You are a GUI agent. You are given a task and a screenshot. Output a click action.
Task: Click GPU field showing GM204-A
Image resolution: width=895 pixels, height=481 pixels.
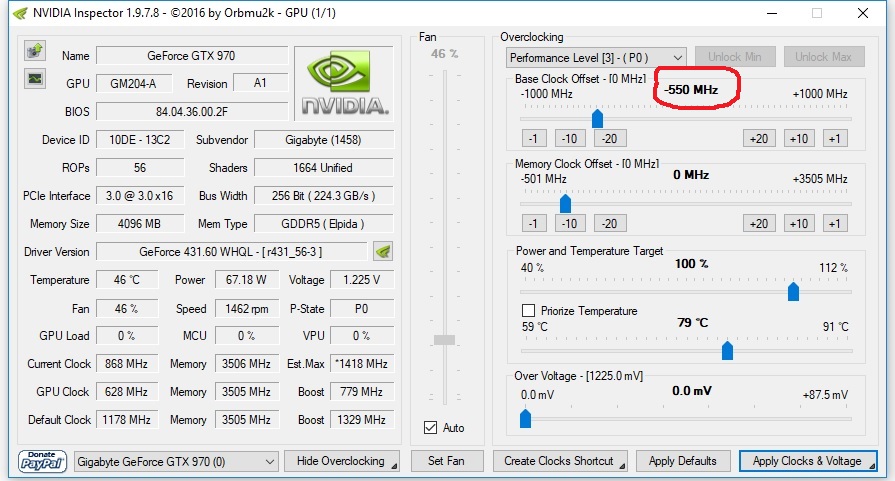coord(134,83)
